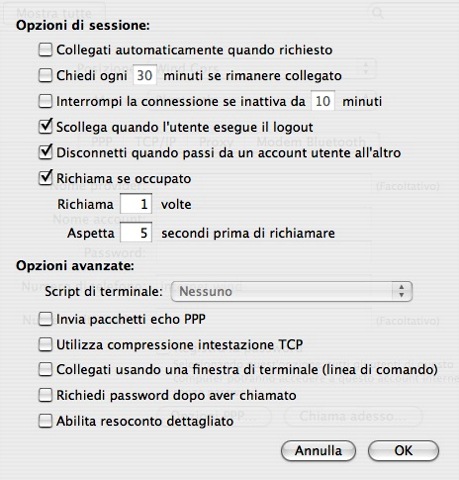
Task: Enable Abilita resoconto dettagliato checkbox
Action: [x=45, y=421]
